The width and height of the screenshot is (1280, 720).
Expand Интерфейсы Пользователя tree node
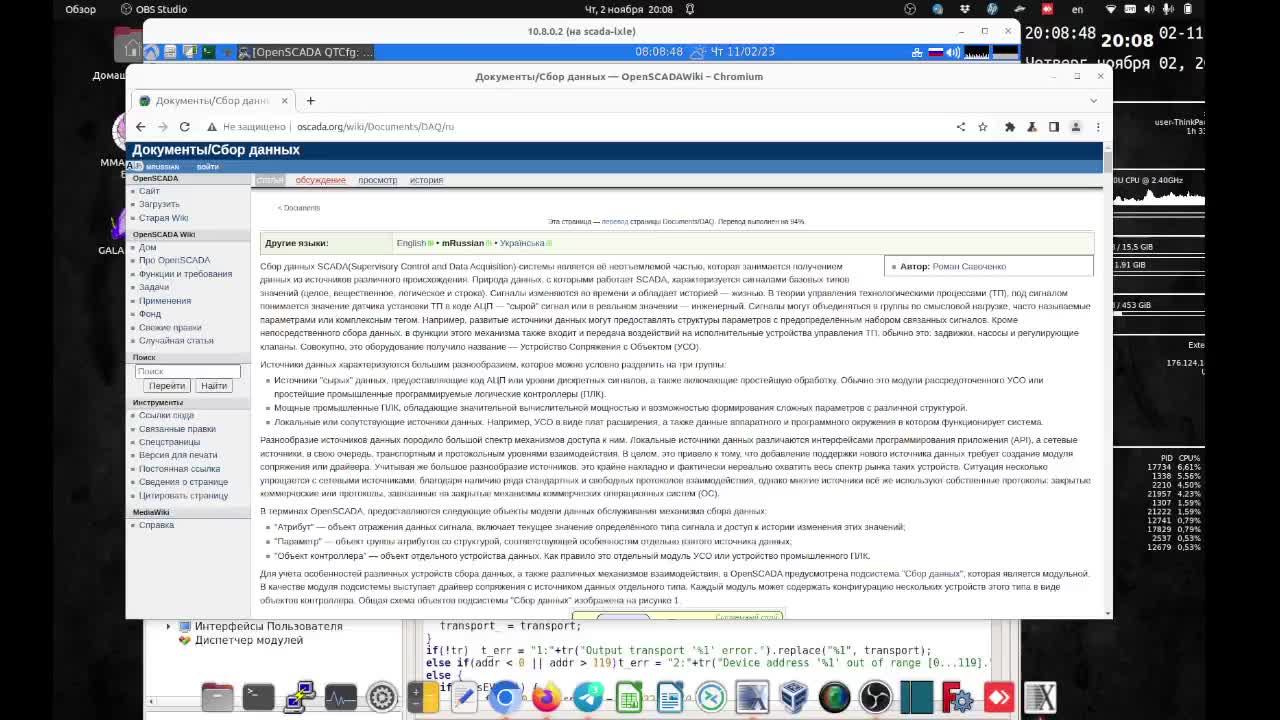[168, 627]
